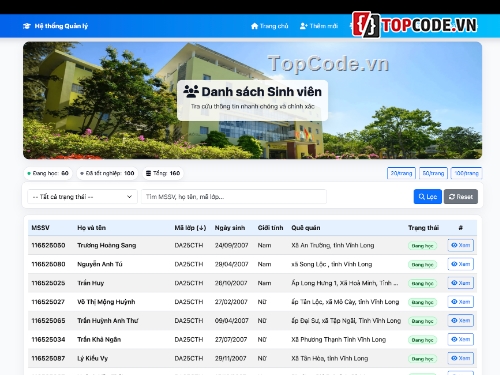This screenshot has width=500, height=375.
Task: Click Đang học badge for Nguyễn Anh Tú
Action: [422, 265]
